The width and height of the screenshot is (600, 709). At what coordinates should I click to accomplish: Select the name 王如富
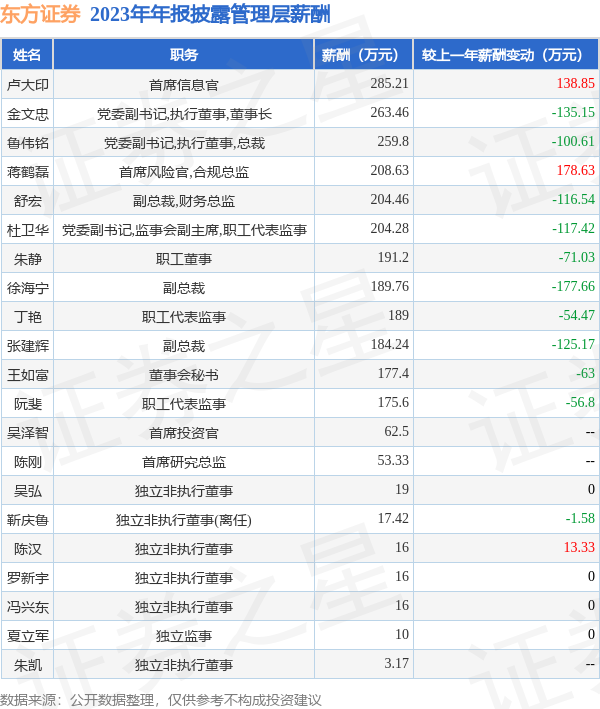28,375
